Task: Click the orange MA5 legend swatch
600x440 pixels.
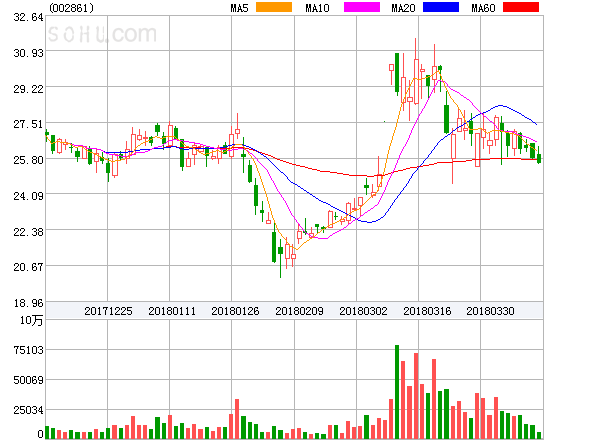Action: point(274,7)
